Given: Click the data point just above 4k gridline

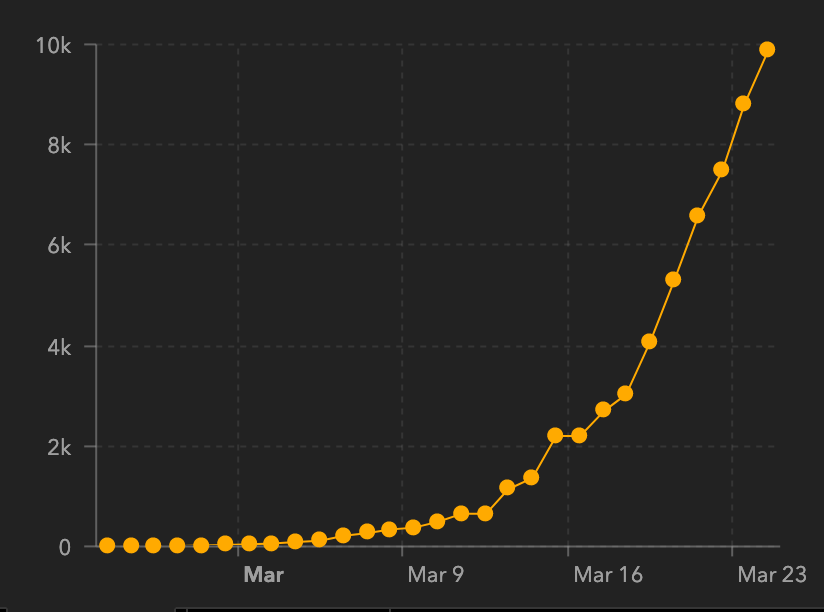Looking at the screenshot, I should (x=649, y=341).
